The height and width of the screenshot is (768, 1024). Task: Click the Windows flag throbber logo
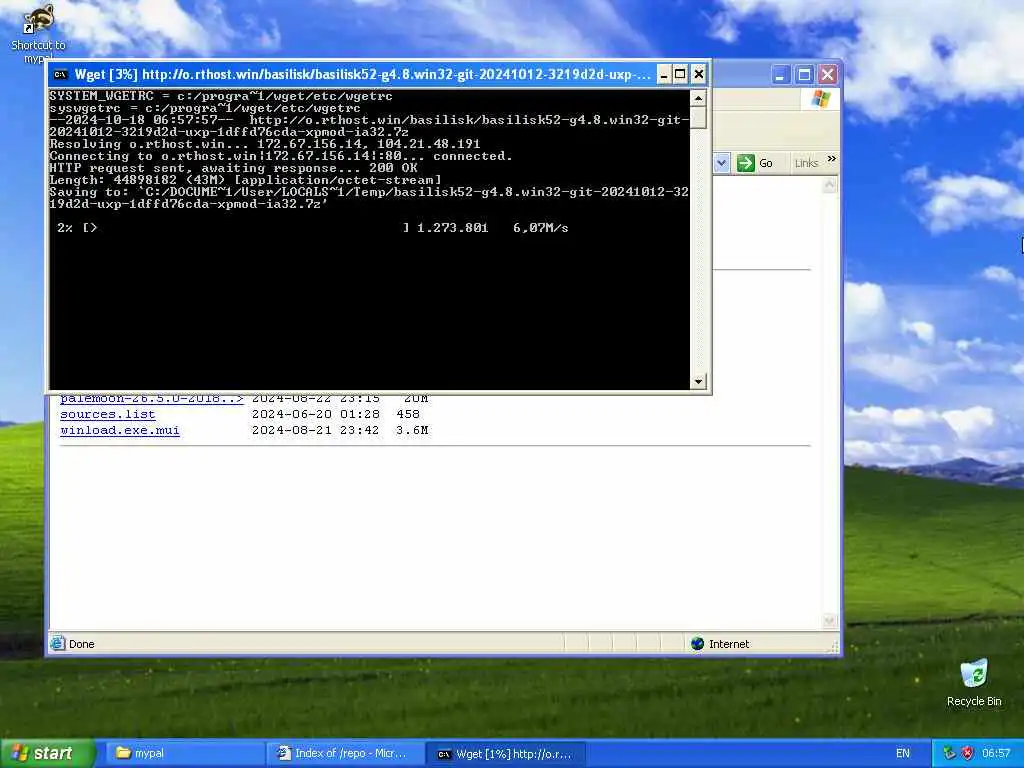click(820, 99)
